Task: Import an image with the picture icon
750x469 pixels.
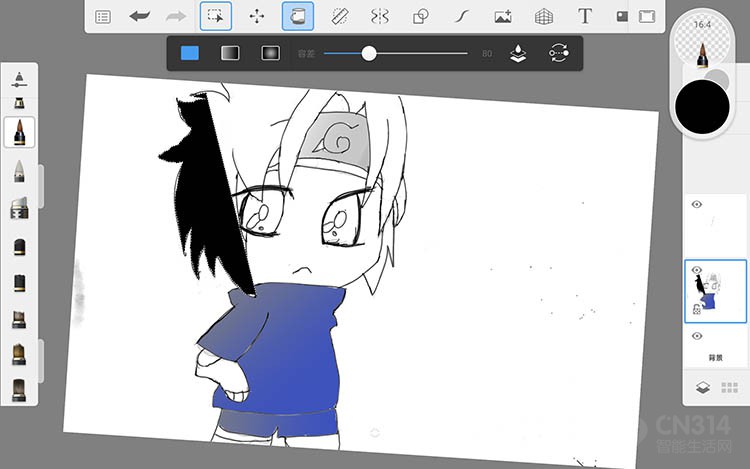Action: [503, 17]
